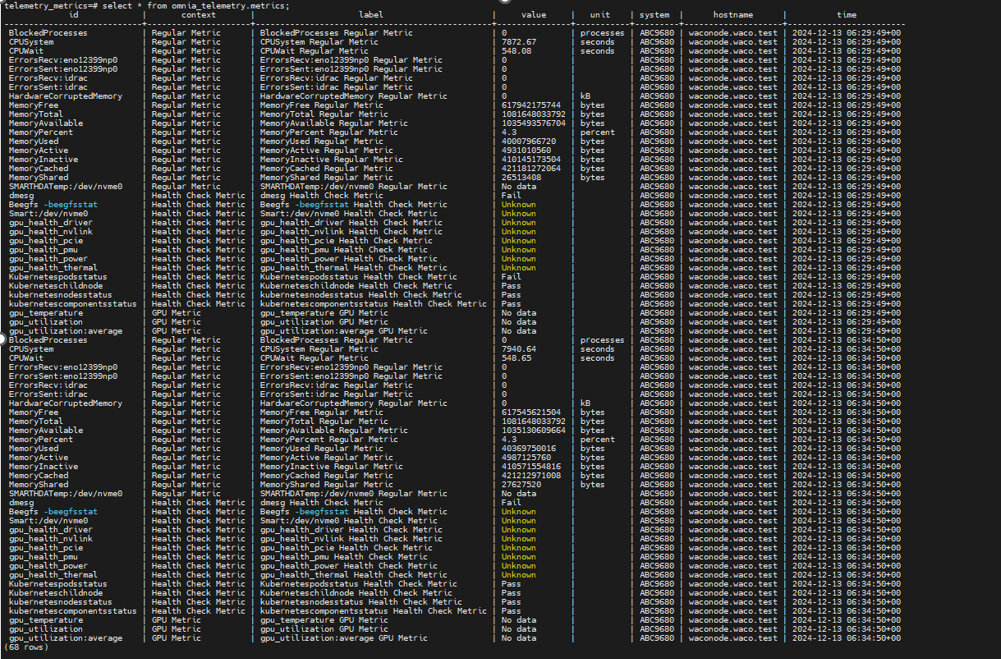Viewport: 1001px width, 659px height.
Task: Click the MemoryUsed value 40369750016
Action: [529, 448]
